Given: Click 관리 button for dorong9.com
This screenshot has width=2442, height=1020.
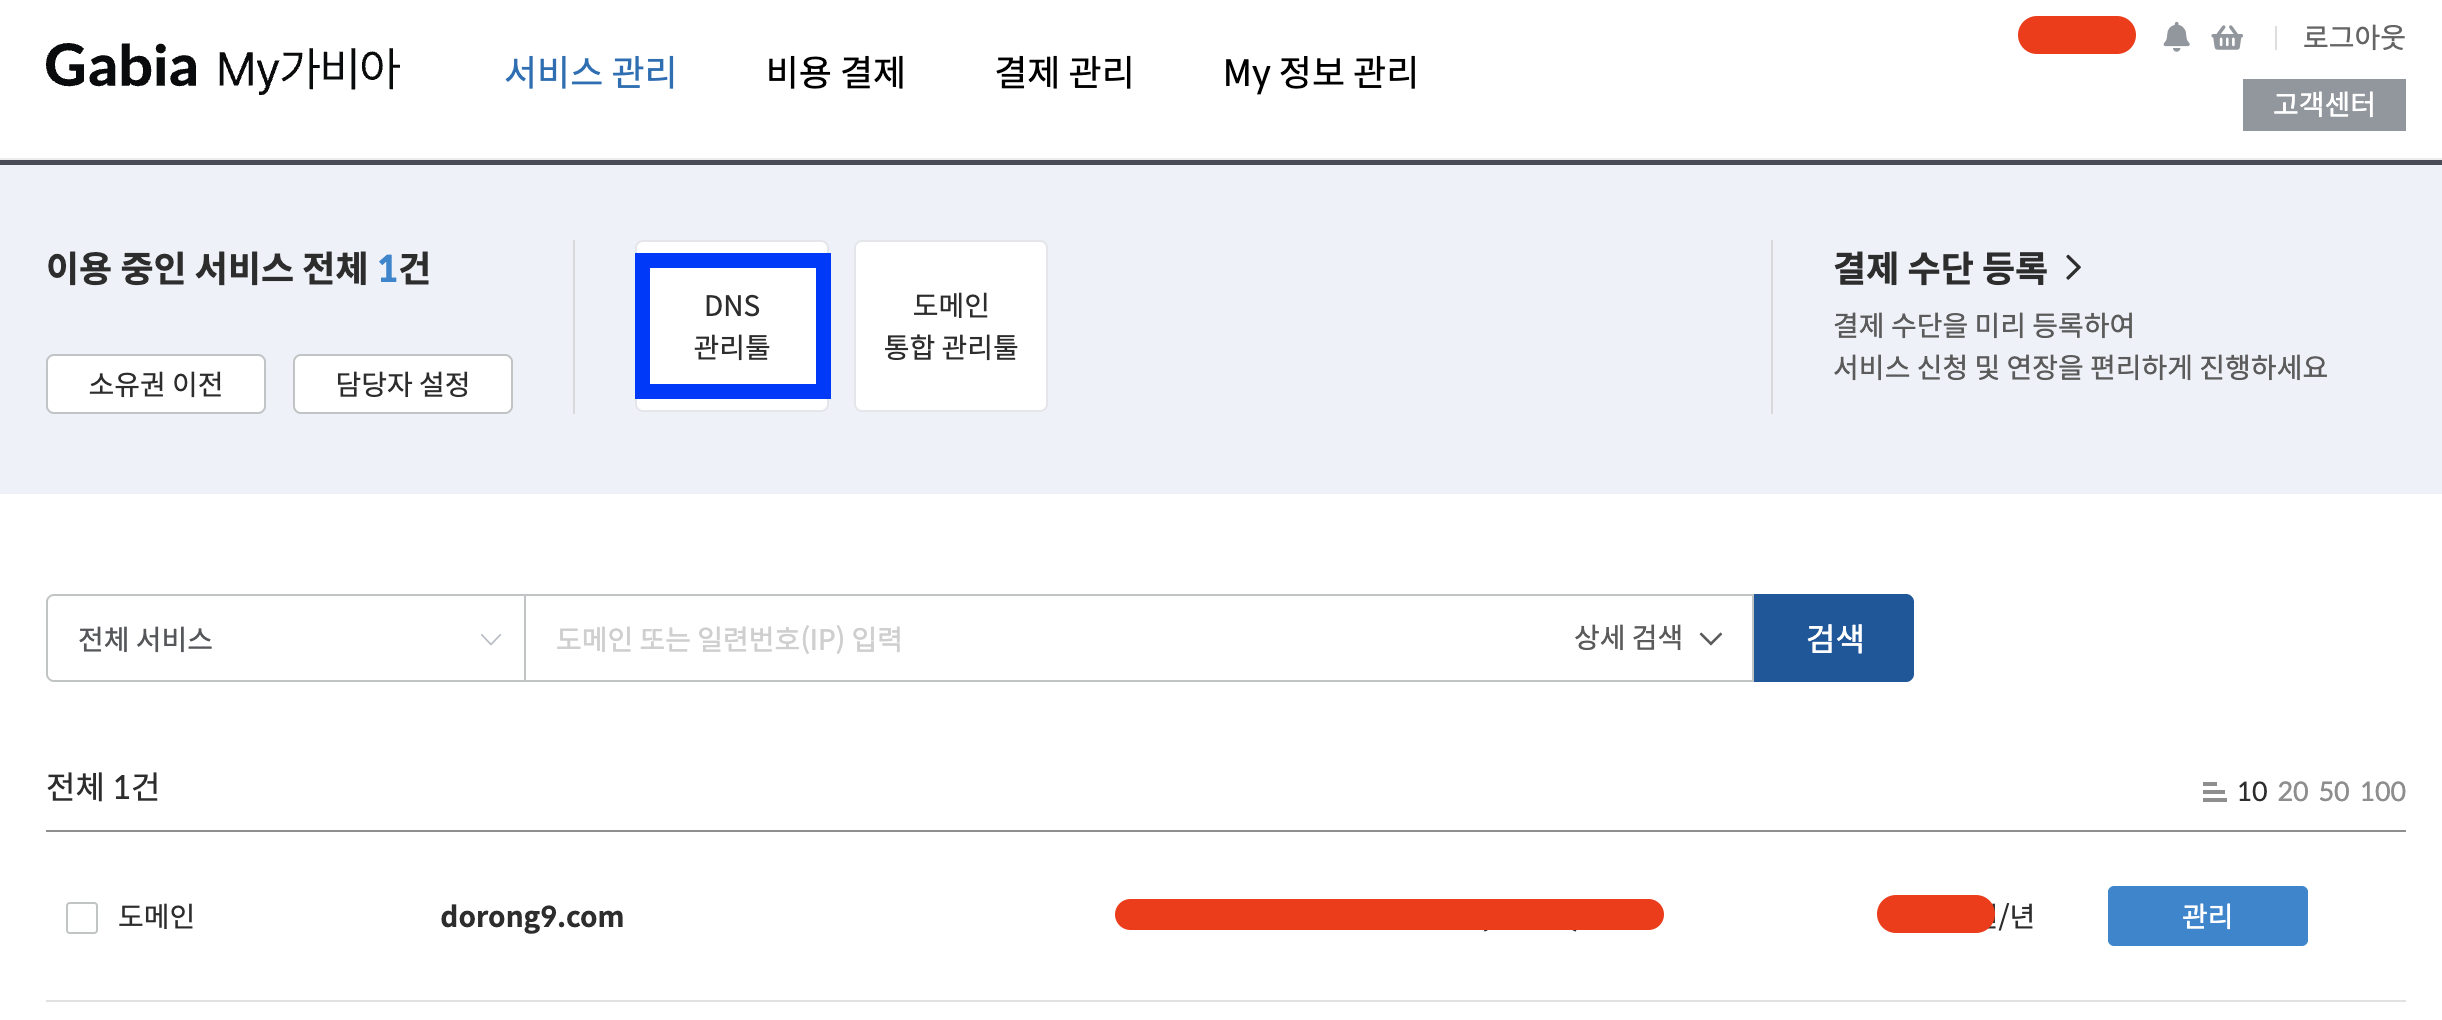Looking at the screenshot, I should pyautogui.click(x=2206, y=916).
